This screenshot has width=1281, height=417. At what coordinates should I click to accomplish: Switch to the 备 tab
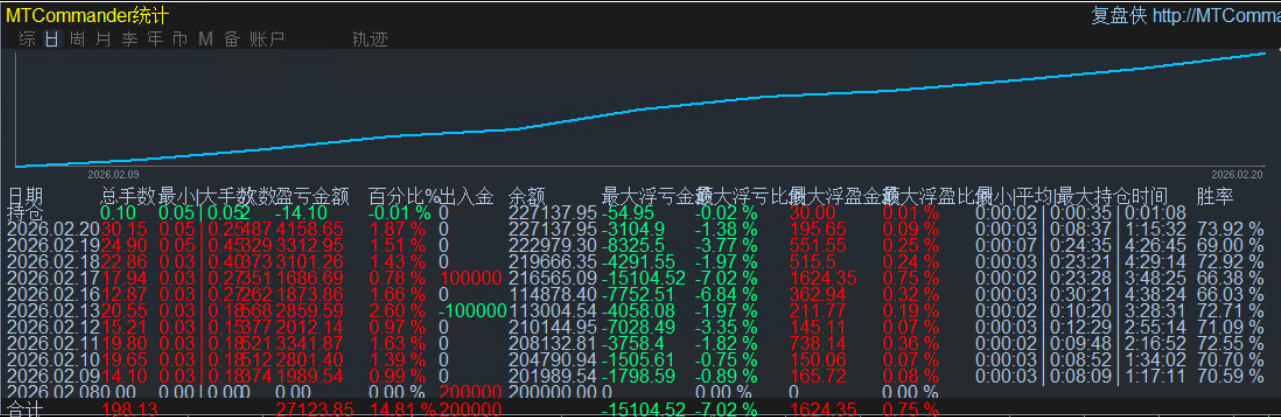pos(232,39)
